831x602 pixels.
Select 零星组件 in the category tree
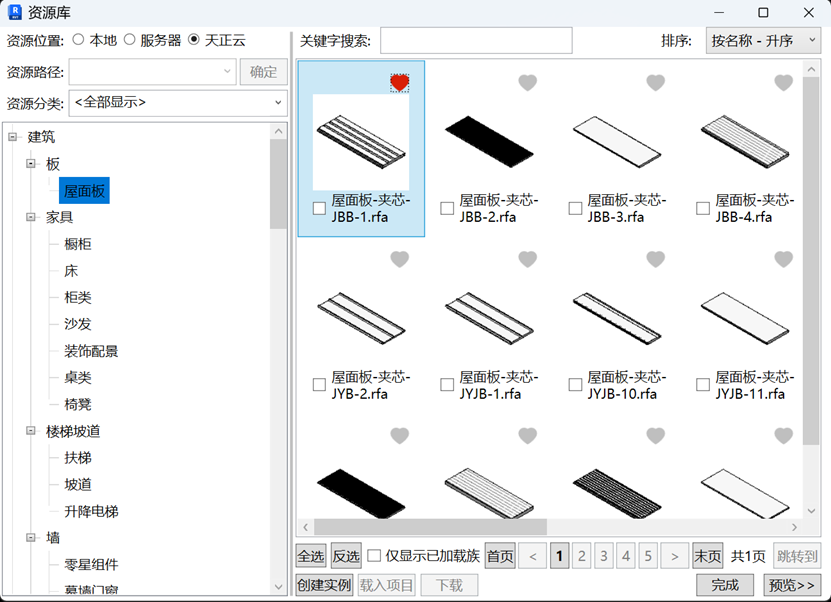pos(91,564)
